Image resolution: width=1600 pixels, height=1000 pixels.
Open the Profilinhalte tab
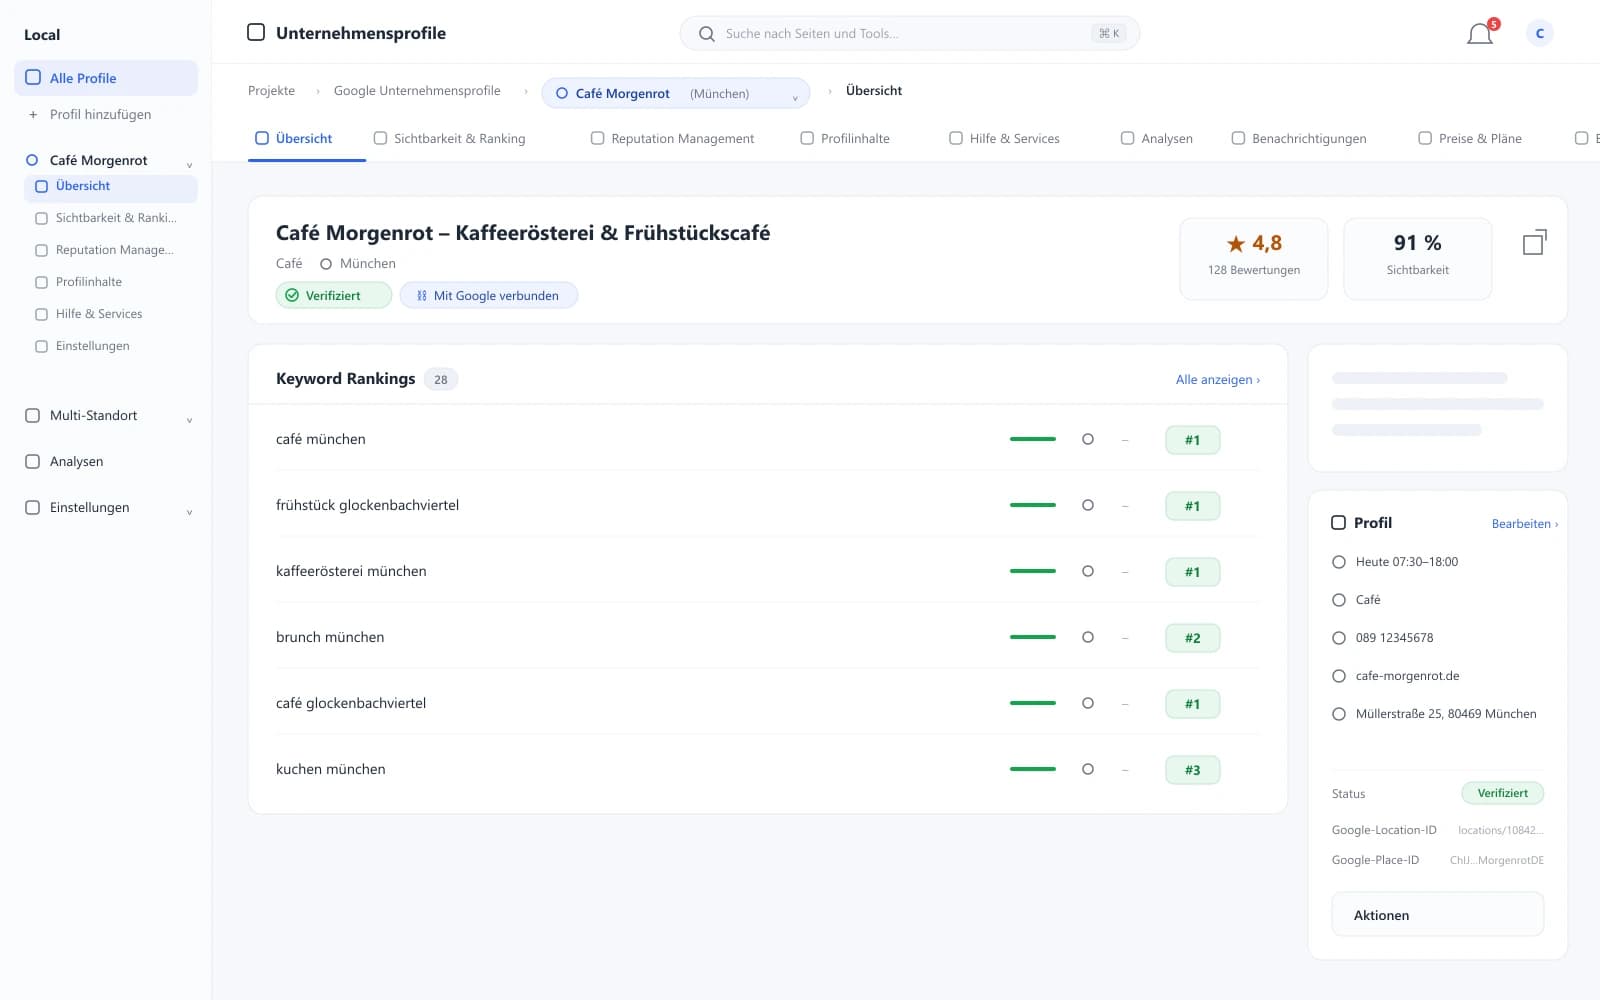[845, 139]
